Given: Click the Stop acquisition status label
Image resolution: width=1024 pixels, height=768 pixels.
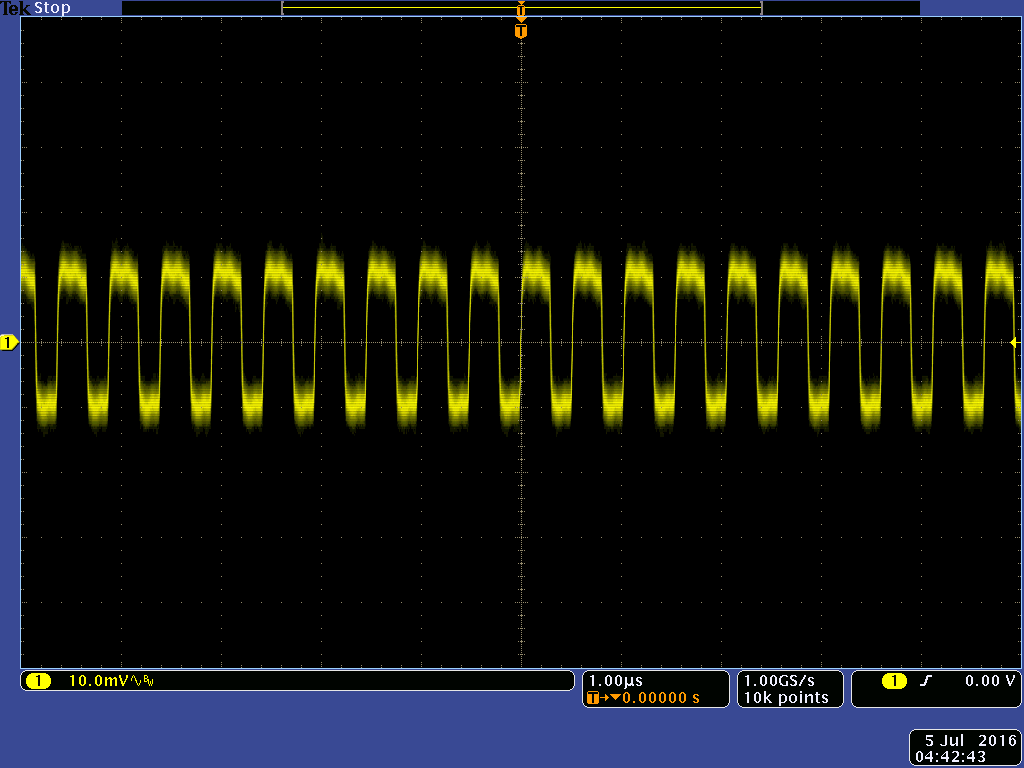Looking at the screenshot, I should tap(52, 8).
